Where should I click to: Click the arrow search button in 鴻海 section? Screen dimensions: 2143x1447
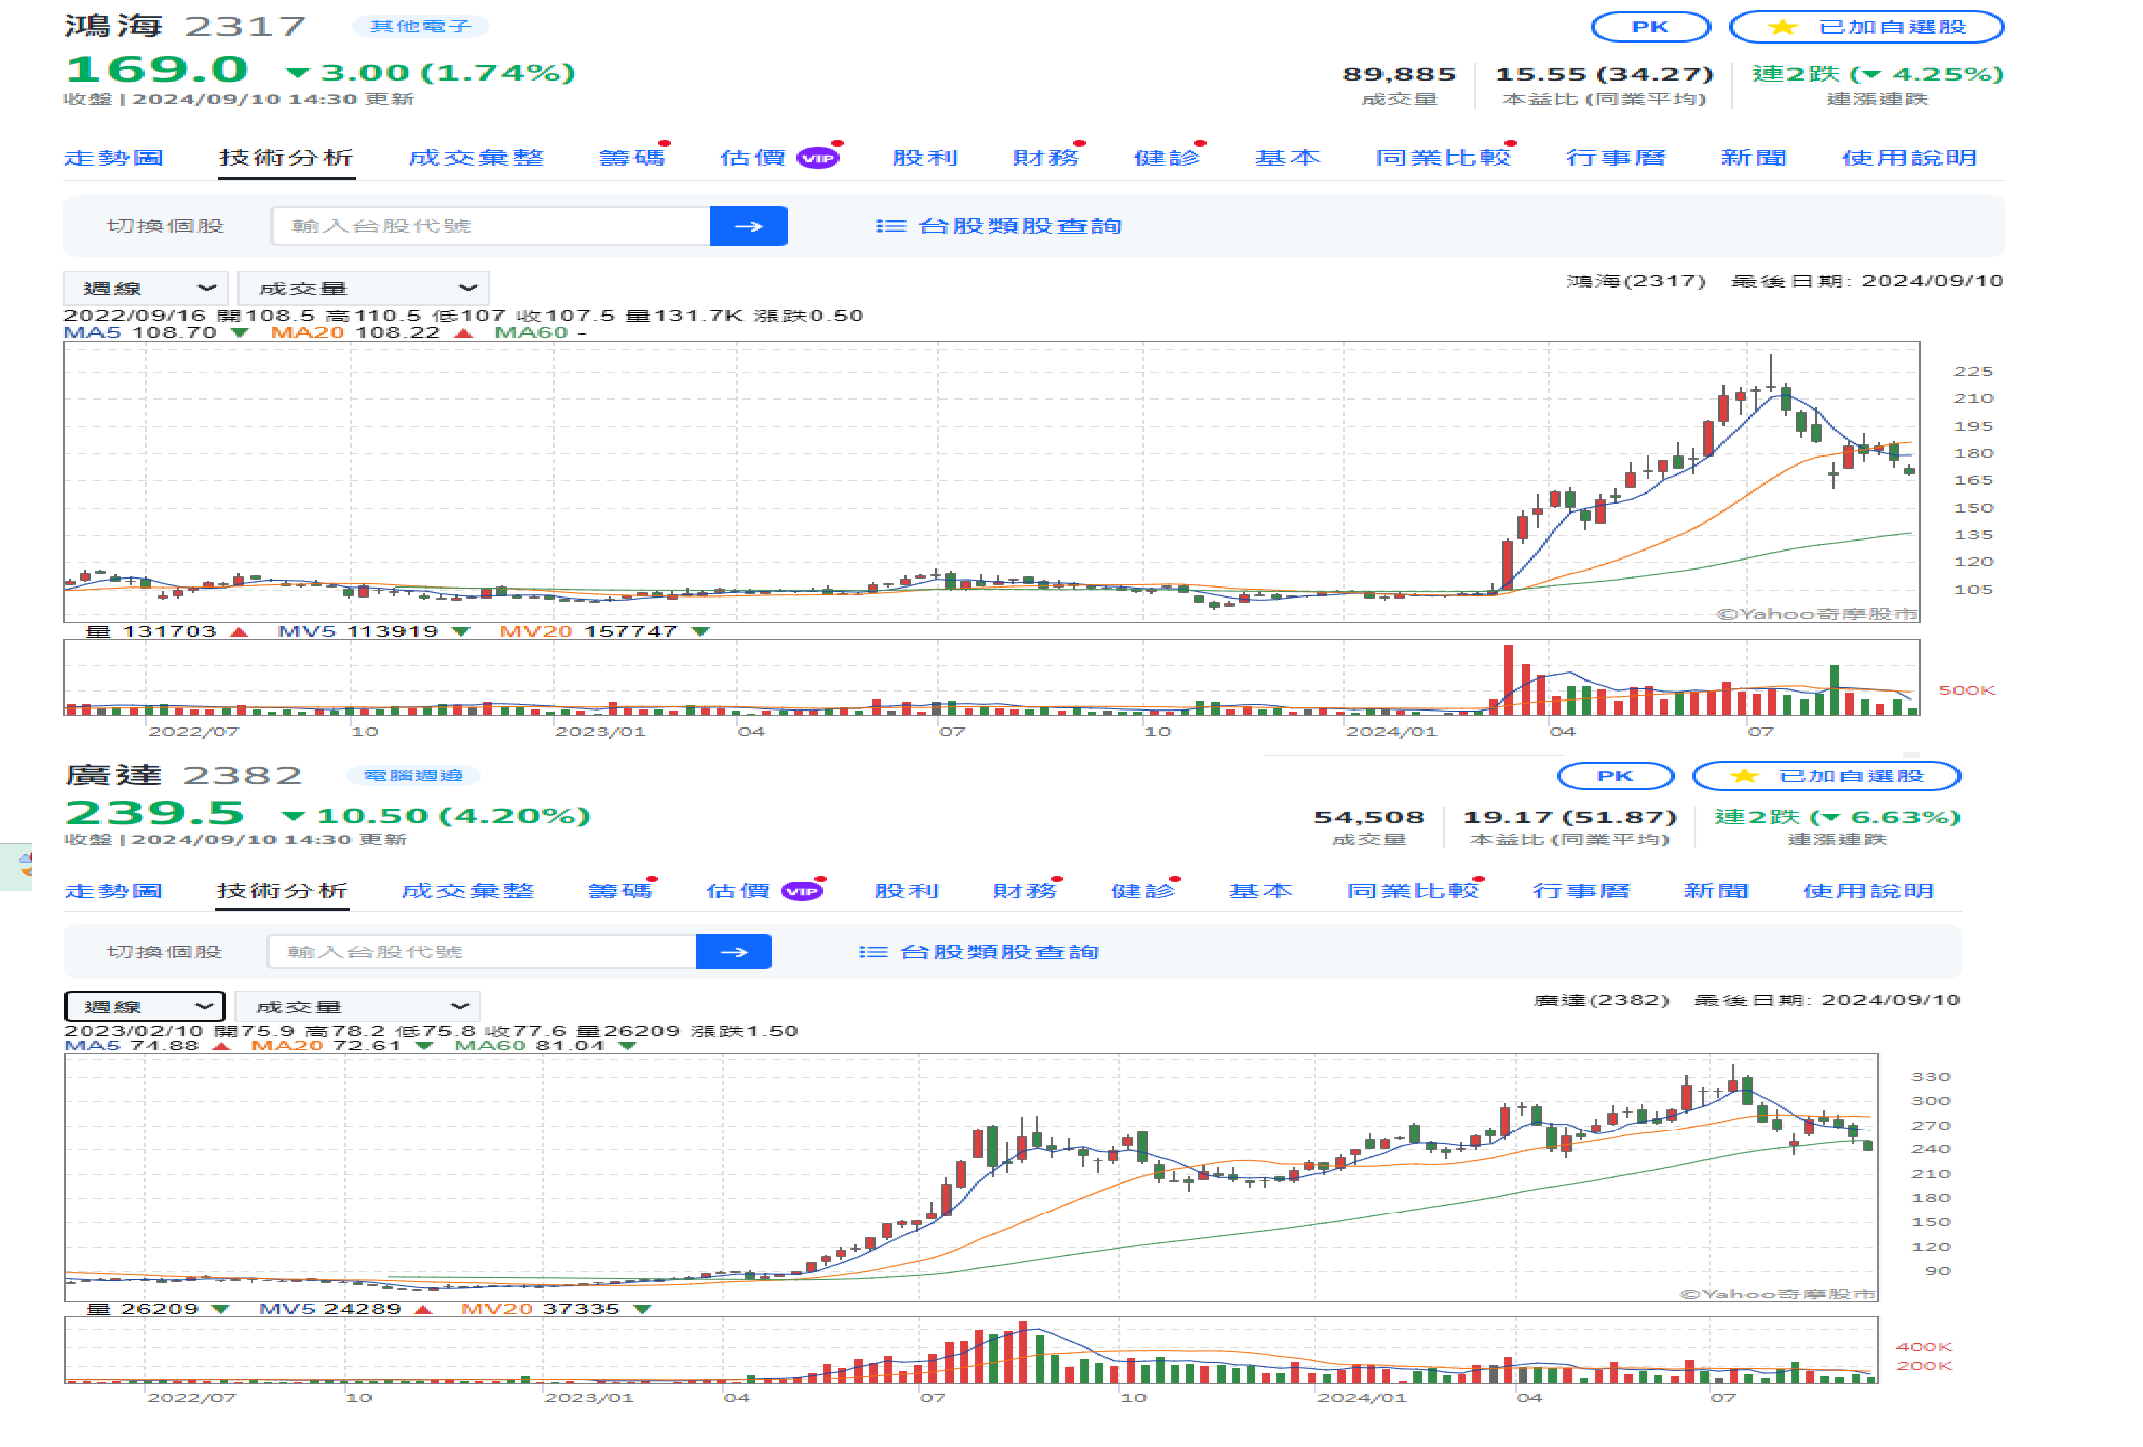(x=748, y=226)
